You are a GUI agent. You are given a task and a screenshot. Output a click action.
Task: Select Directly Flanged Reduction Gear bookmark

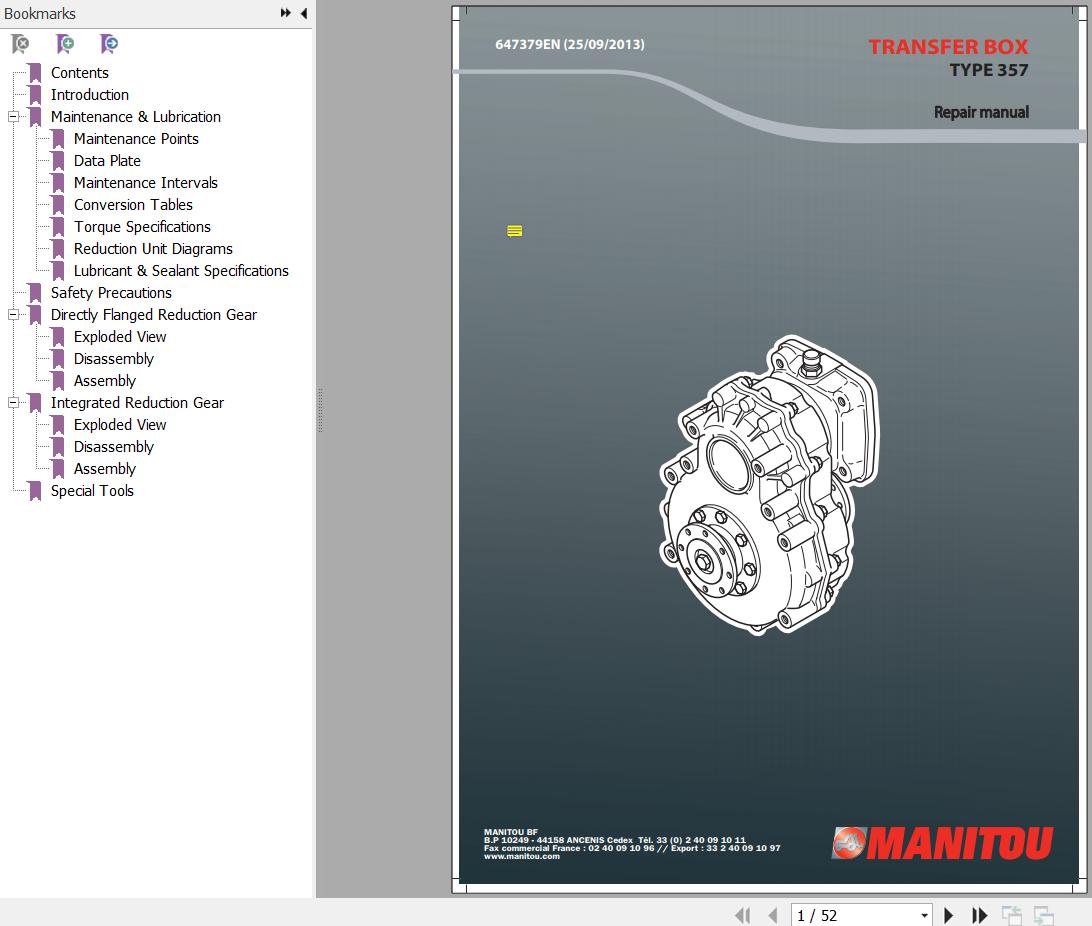154,315
